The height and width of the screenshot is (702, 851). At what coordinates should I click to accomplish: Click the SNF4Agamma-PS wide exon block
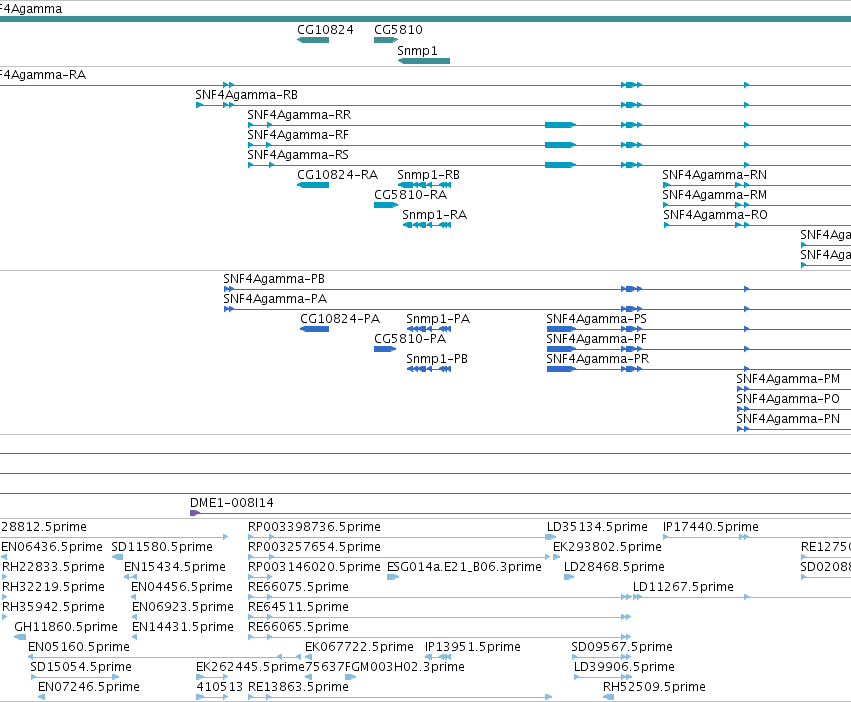pos(561,329)
